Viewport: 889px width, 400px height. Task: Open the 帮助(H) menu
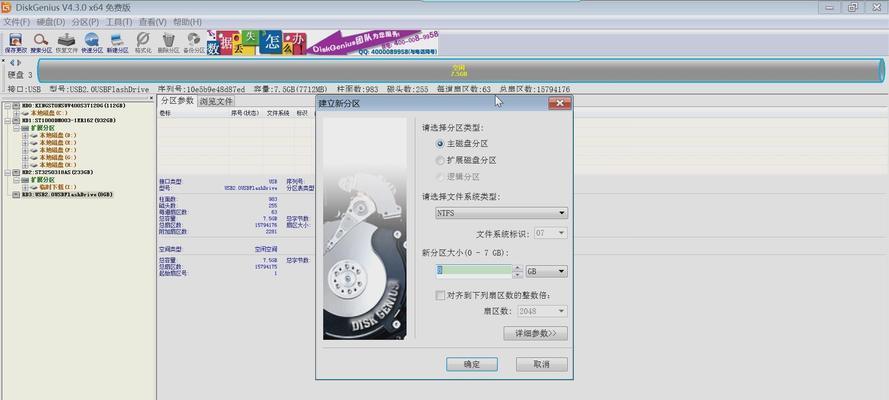tap(188, 22)
